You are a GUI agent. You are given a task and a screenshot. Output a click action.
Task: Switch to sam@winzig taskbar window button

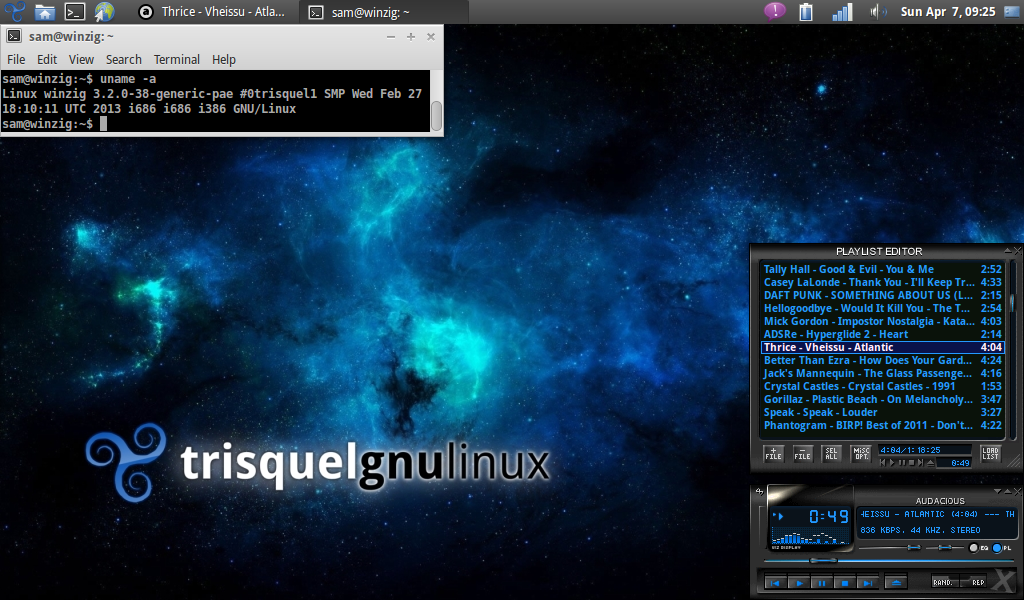tap(384, 12)
